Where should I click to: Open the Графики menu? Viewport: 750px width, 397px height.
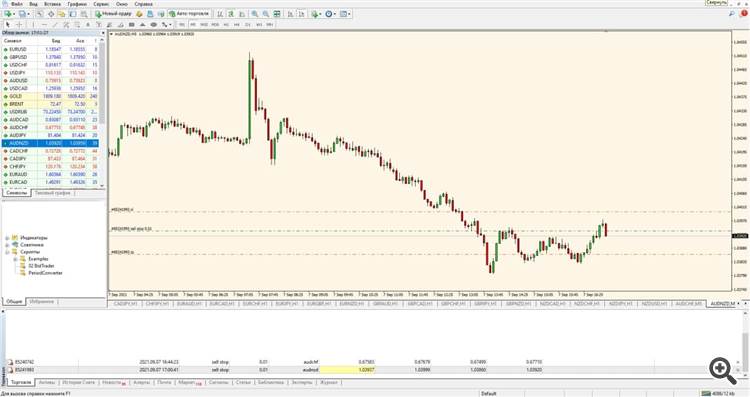point(77,4)
